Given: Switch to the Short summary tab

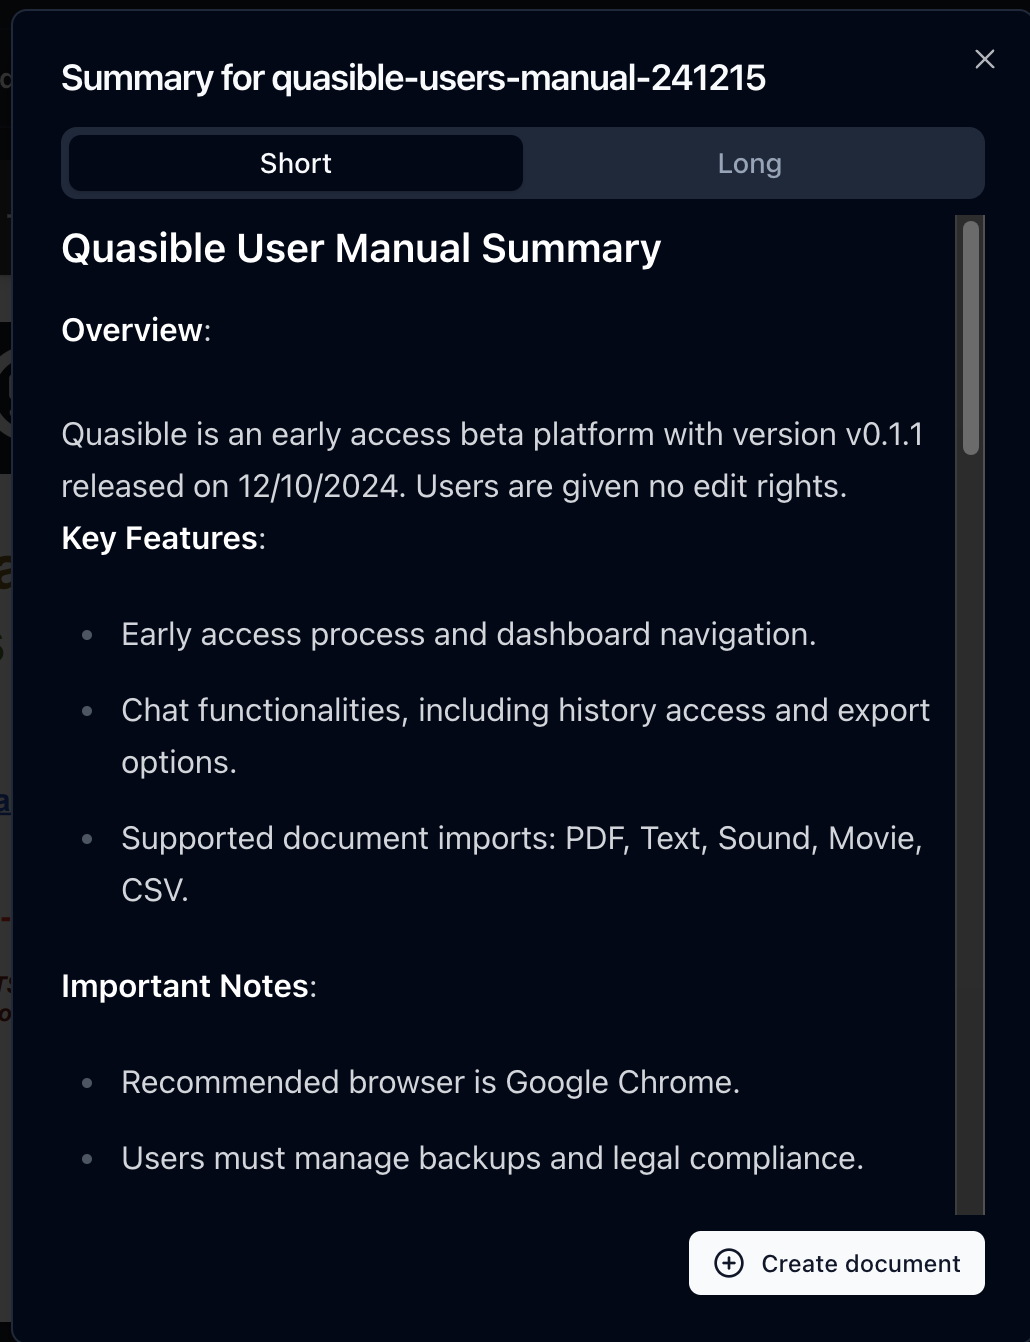Looking at the screenshot, I should click(x=296, y=164).
